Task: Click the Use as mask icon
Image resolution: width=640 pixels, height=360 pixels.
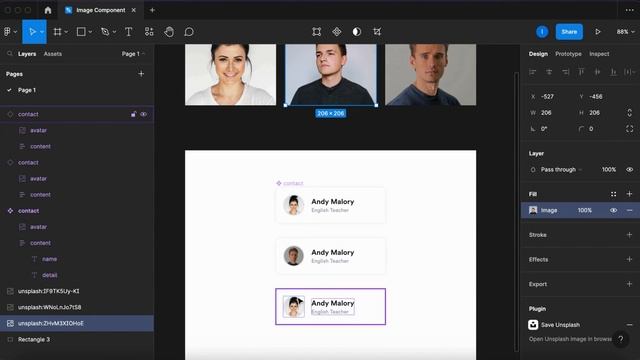Action: click(x=357, y=32)
